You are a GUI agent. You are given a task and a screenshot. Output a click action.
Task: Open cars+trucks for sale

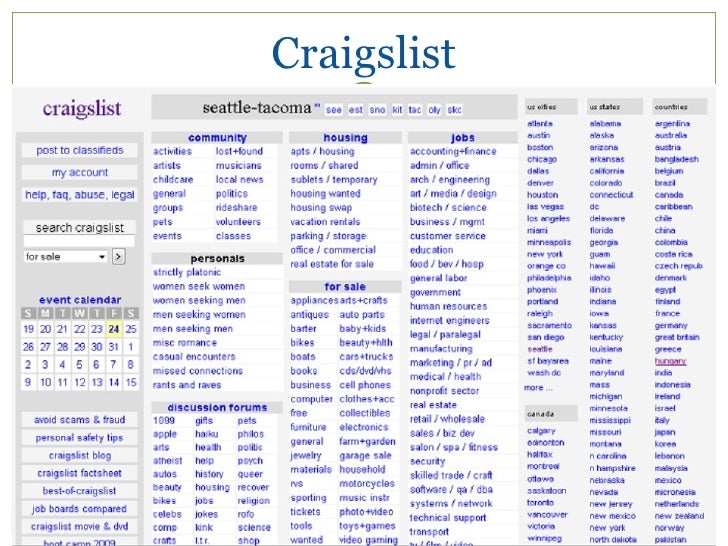pos(366,357)
